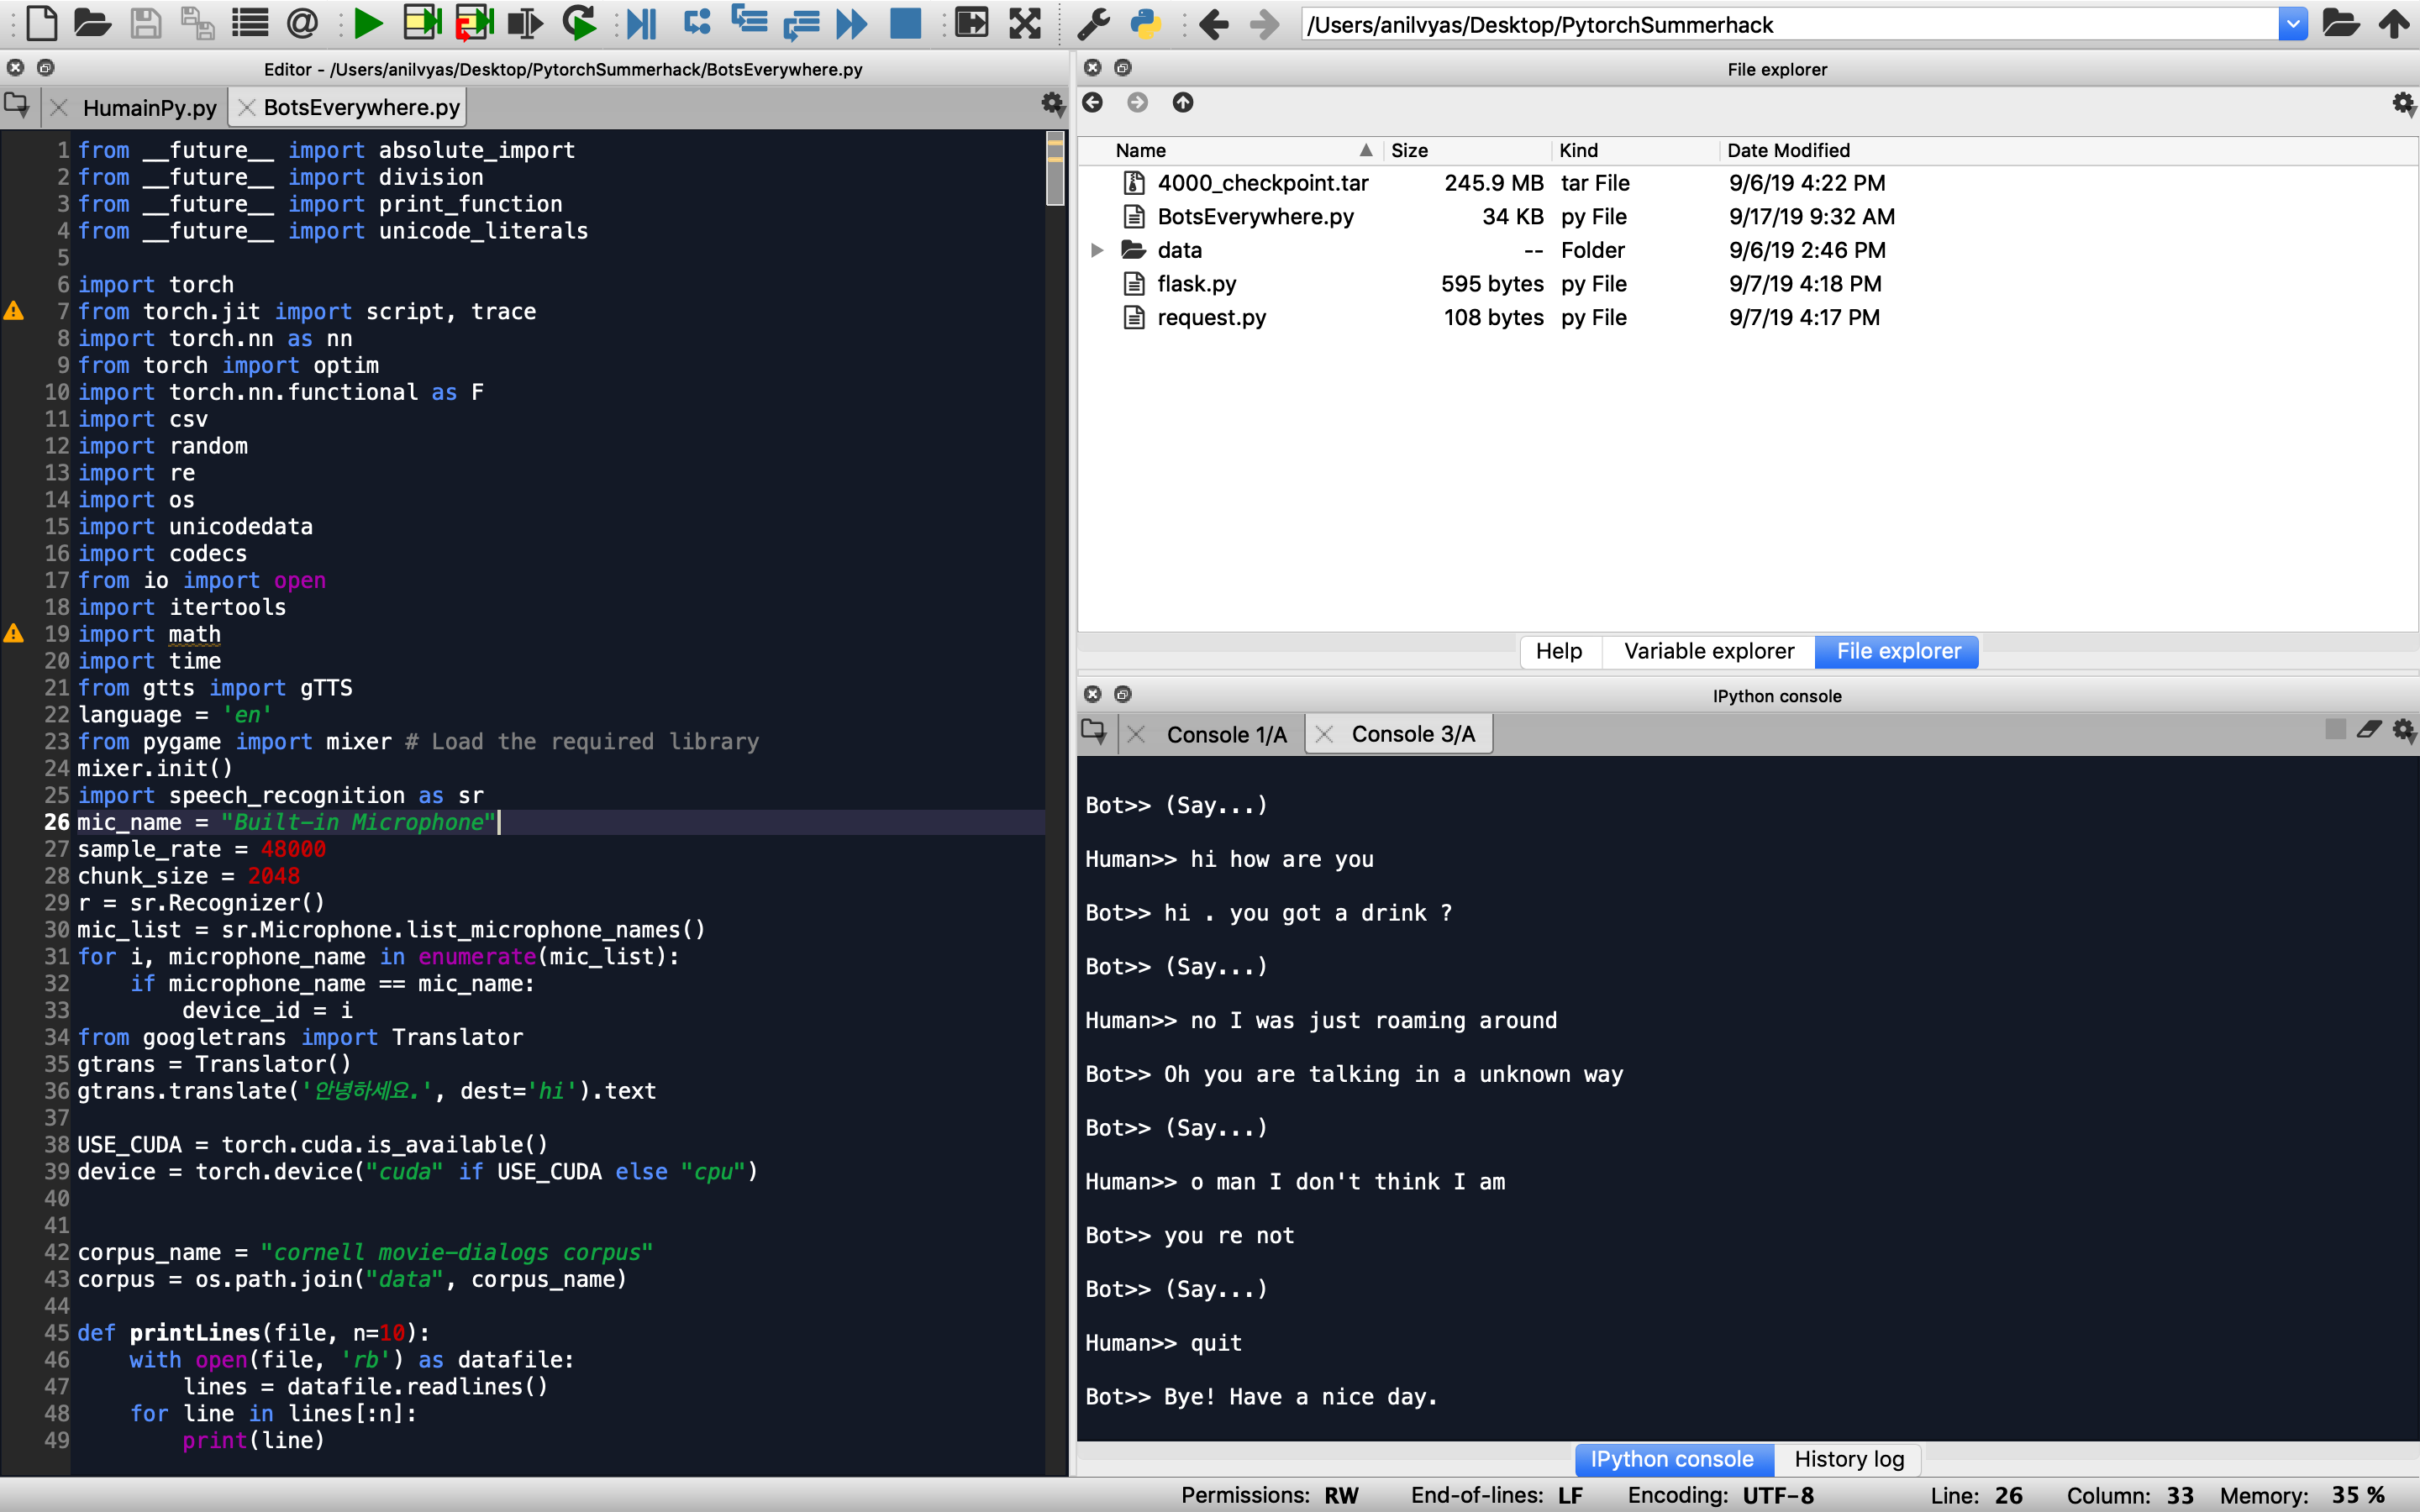Open the working directory path dropdown
Image resolution: width=2420 pixels, height=1512 pixels.
pos(2292,23)
